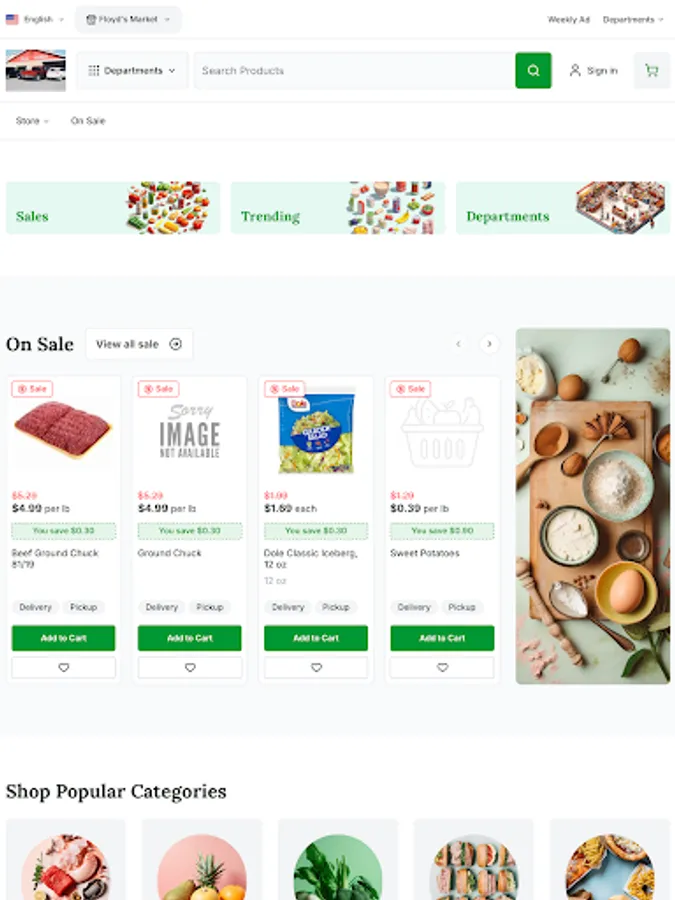This screenshot has width=675, height=900.
Task: Click the store logo image
Action: (36, 71)
